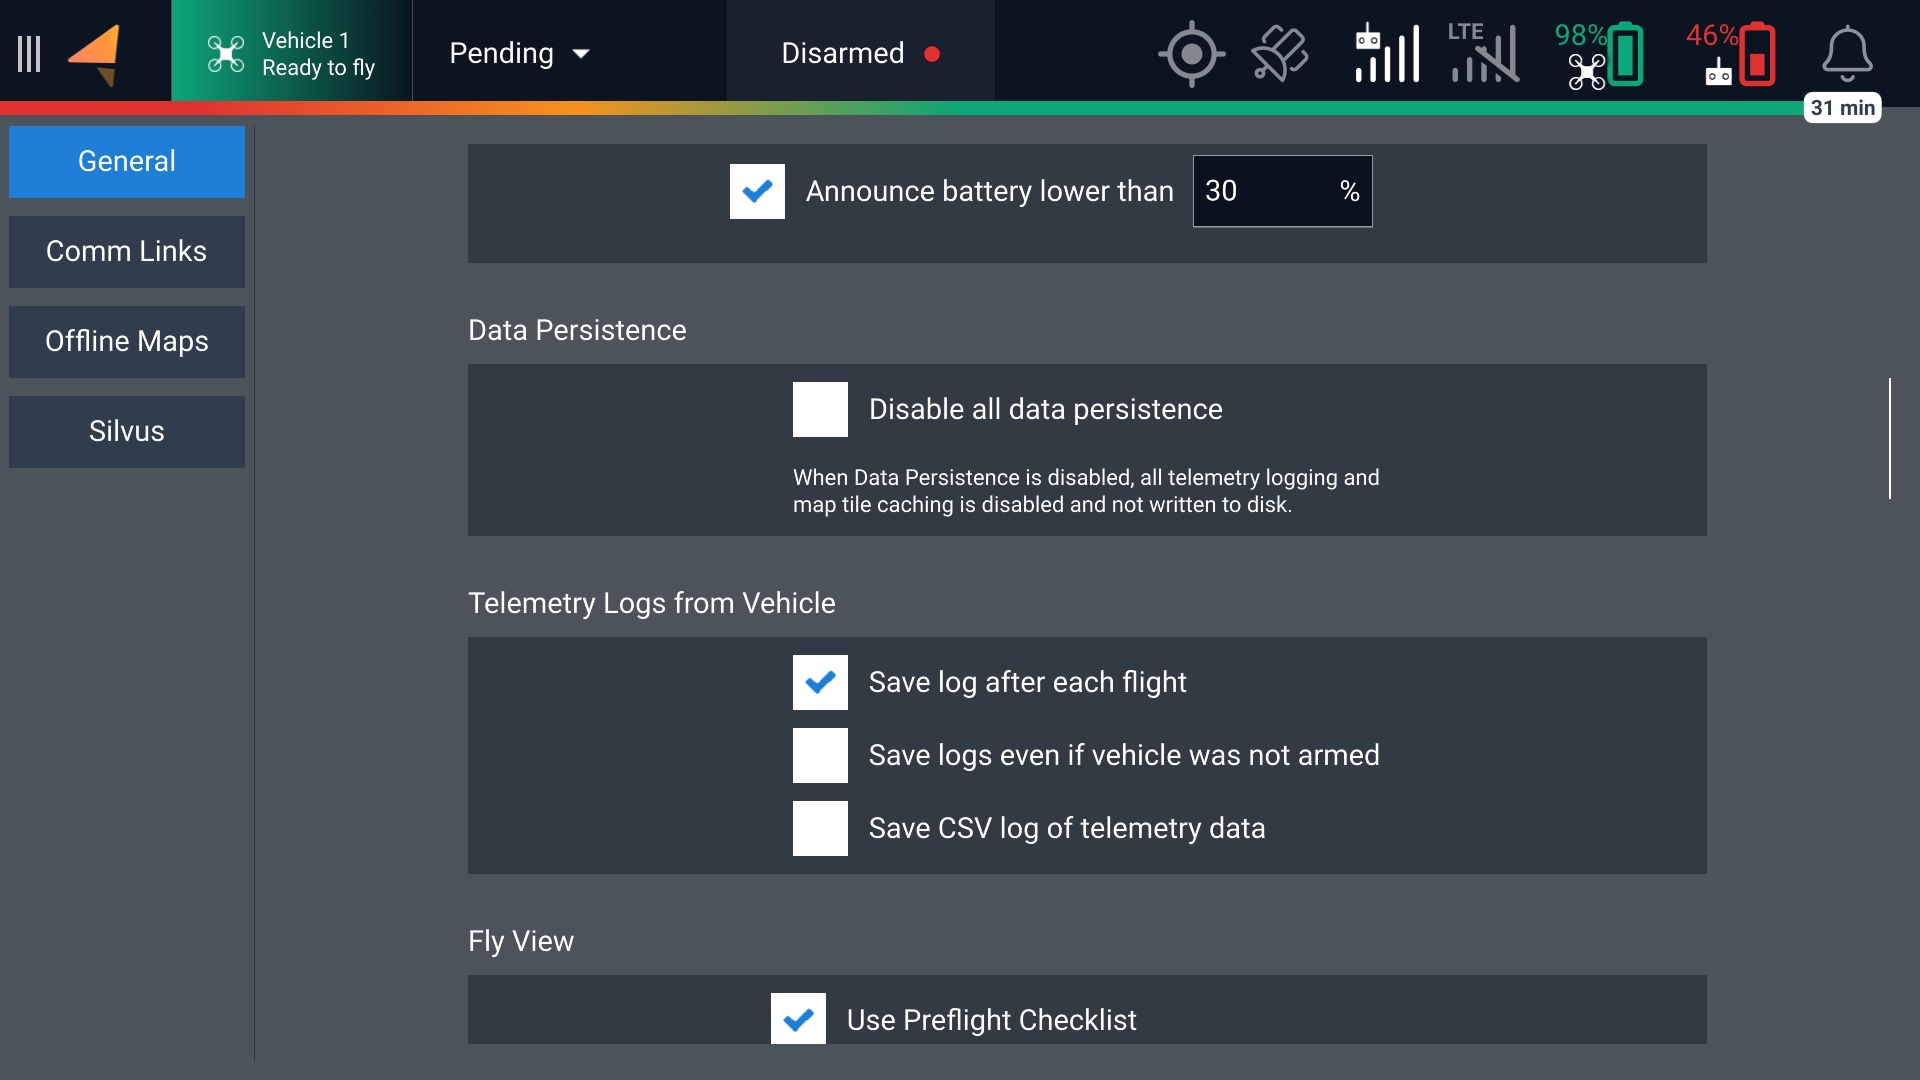1920x1080 pixels.
Task: Enable Disable all data persistence checkbox
Action: (820, 409)
